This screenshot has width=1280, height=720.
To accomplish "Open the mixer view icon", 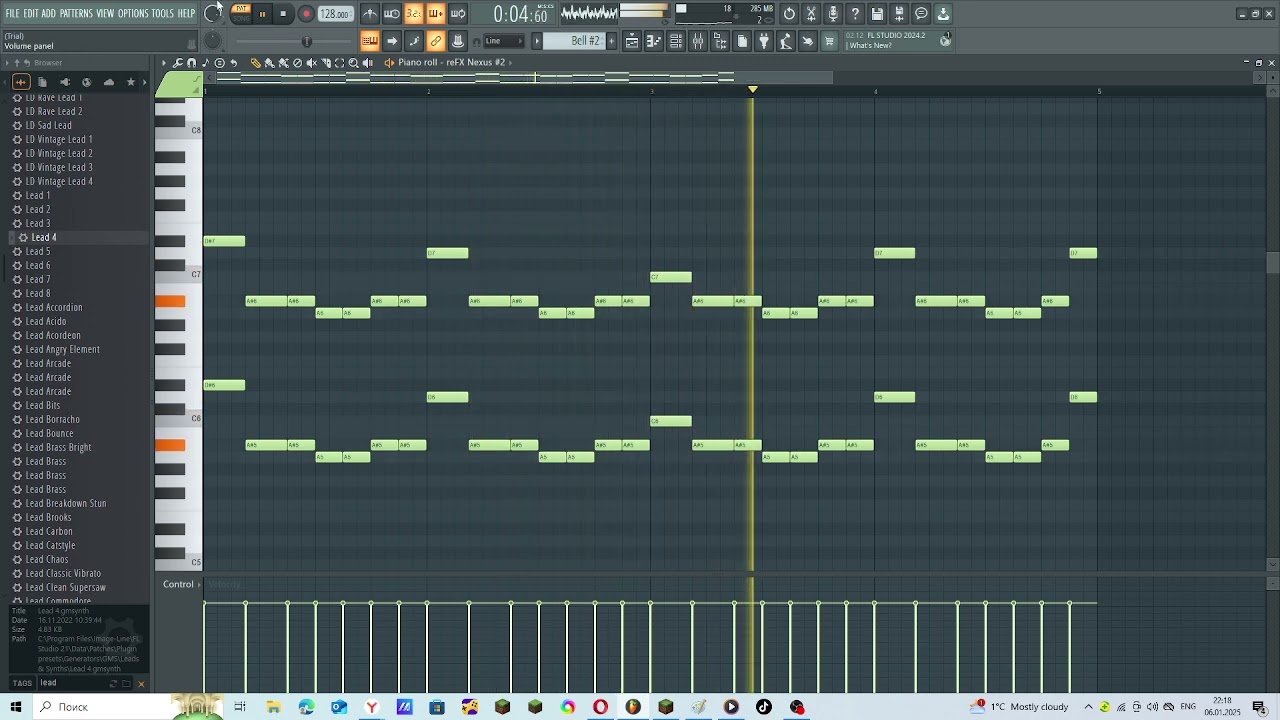I will [698, 41].
